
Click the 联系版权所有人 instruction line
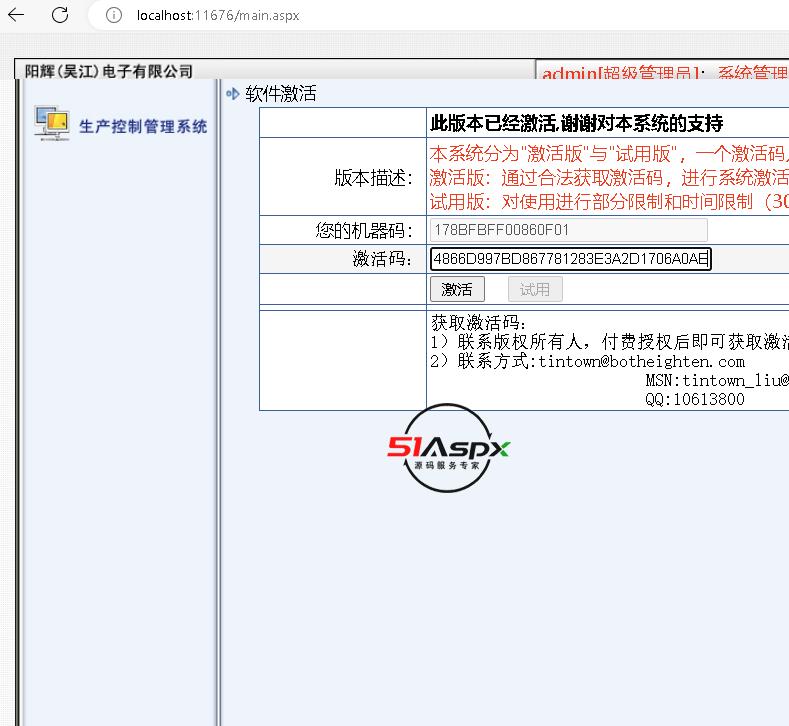609,342
